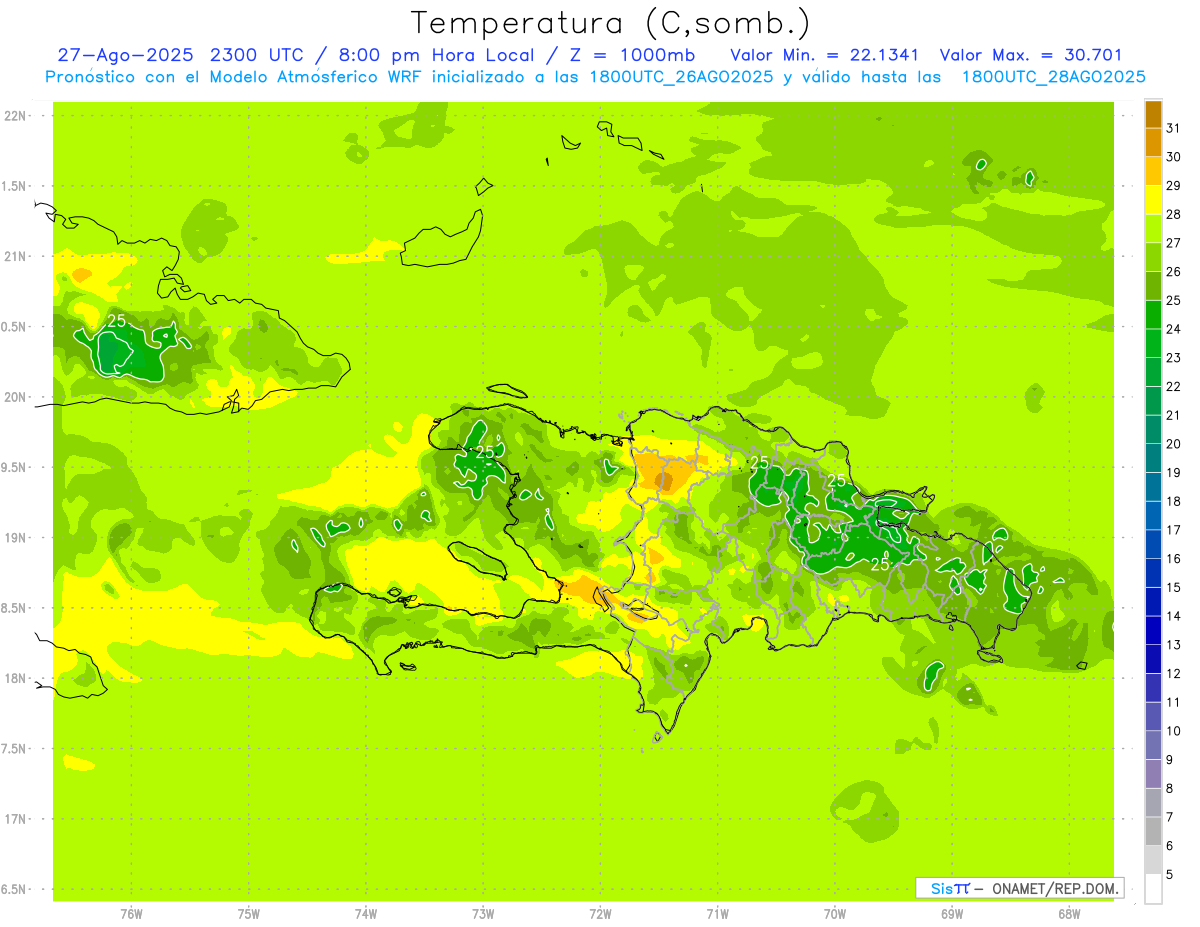Click legend value "31" on the color scale

[1173, 128]
